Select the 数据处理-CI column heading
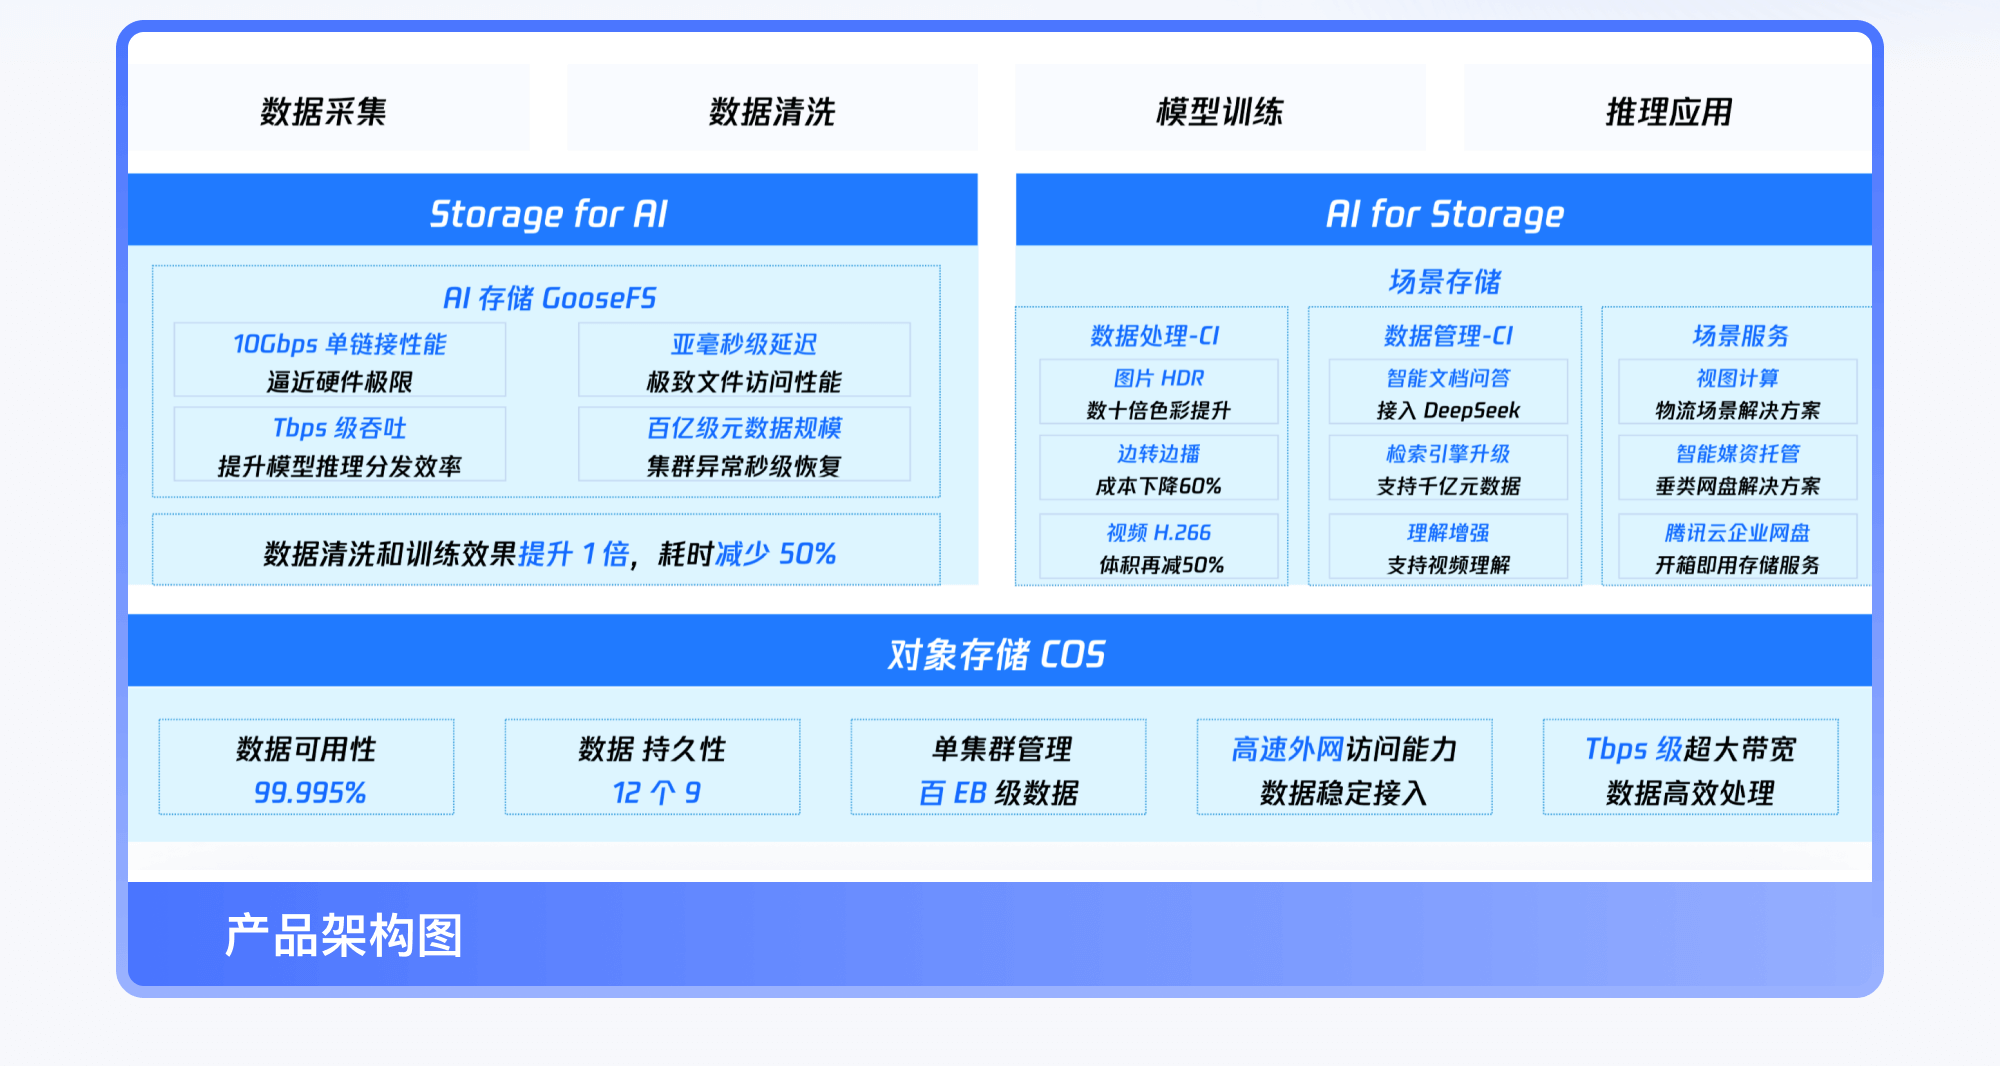 pyautogui.click(x=1155, y=336)
